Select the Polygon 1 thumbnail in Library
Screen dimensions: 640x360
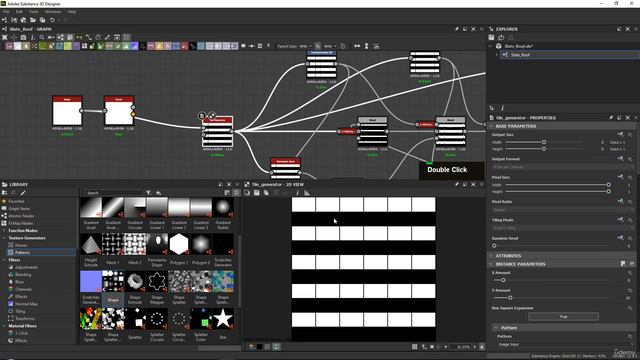(x=179, y=244)
